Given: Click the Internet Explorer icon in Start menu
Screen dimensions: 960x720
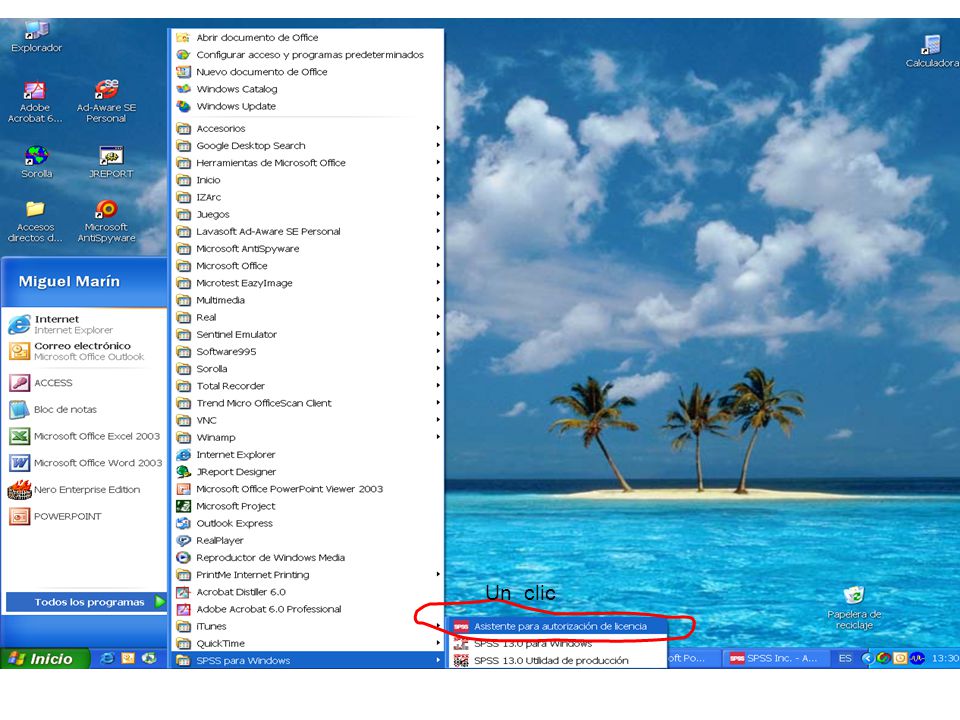Looking at the screenshot, I should (x=20, y=324).
